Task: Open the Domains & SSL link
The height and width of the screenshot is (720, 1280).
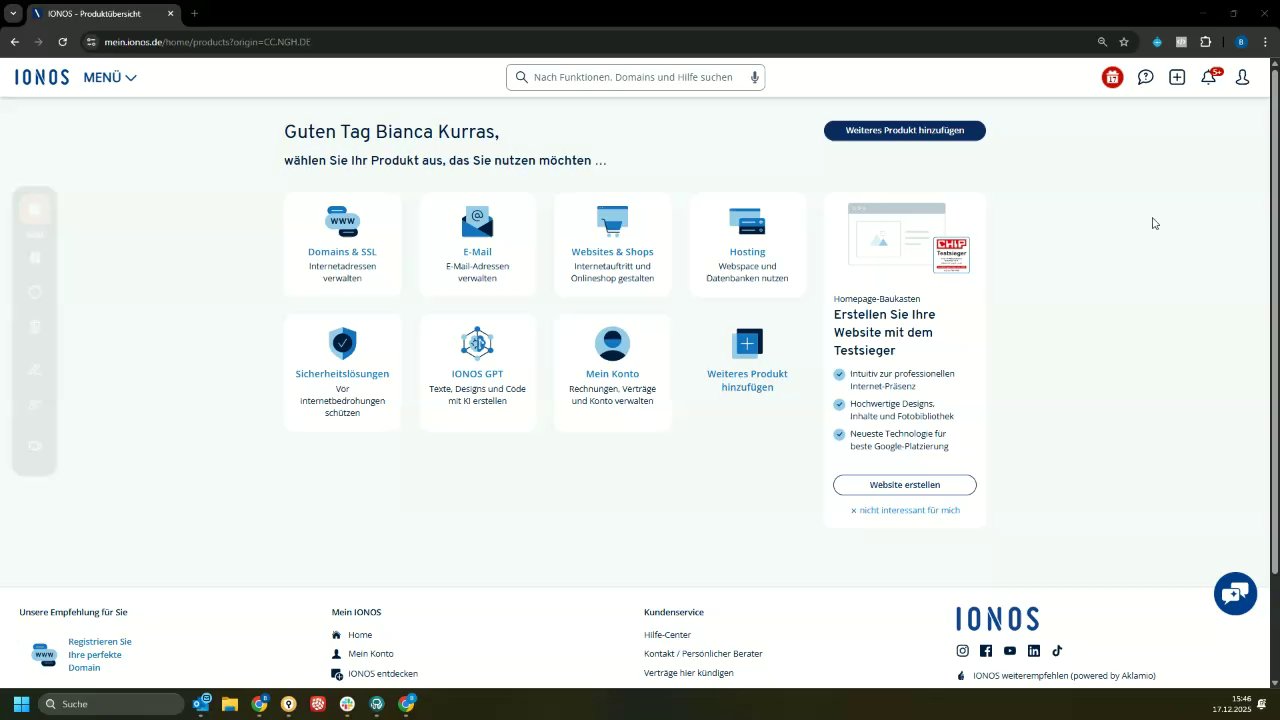Action: click(342, 252)
